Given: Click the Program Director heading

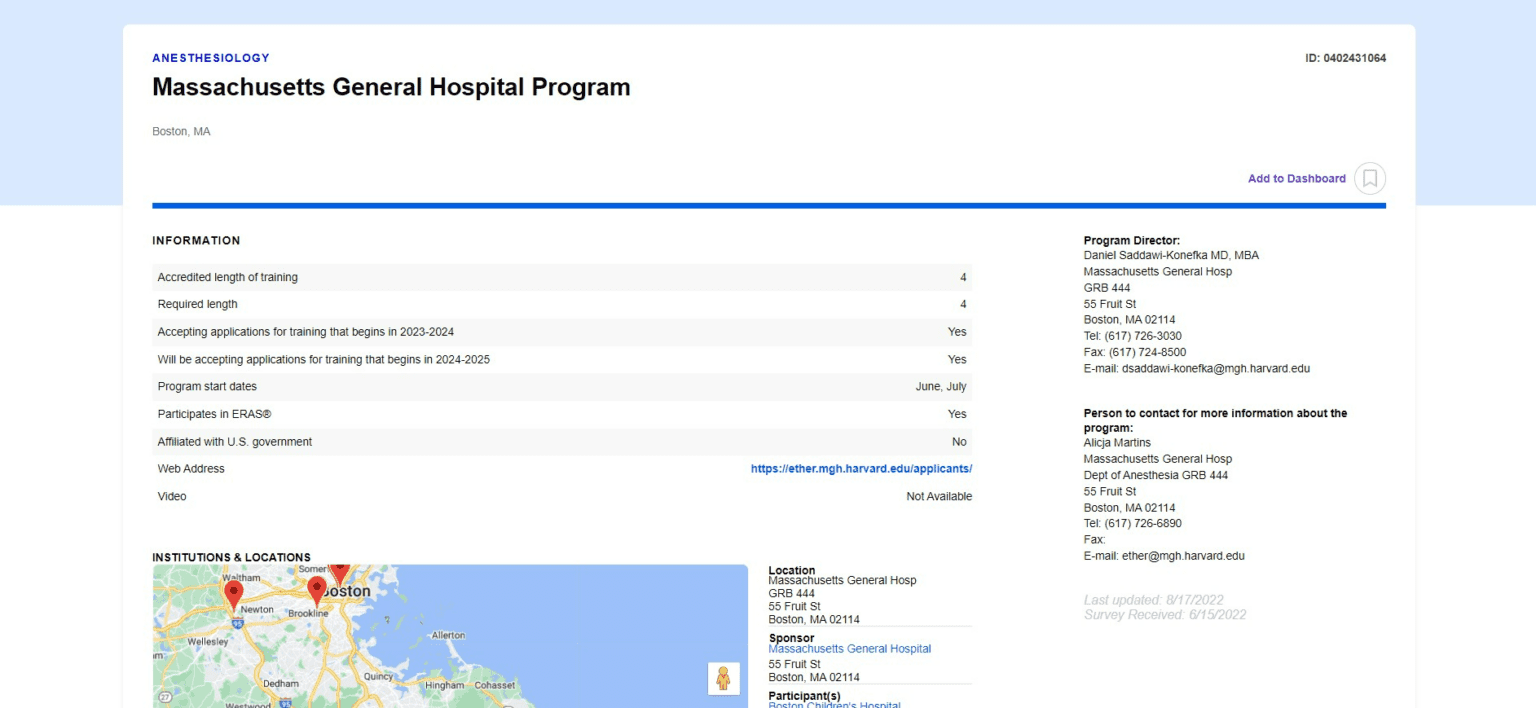Looking at the screenshot, I should [1132, 241].
